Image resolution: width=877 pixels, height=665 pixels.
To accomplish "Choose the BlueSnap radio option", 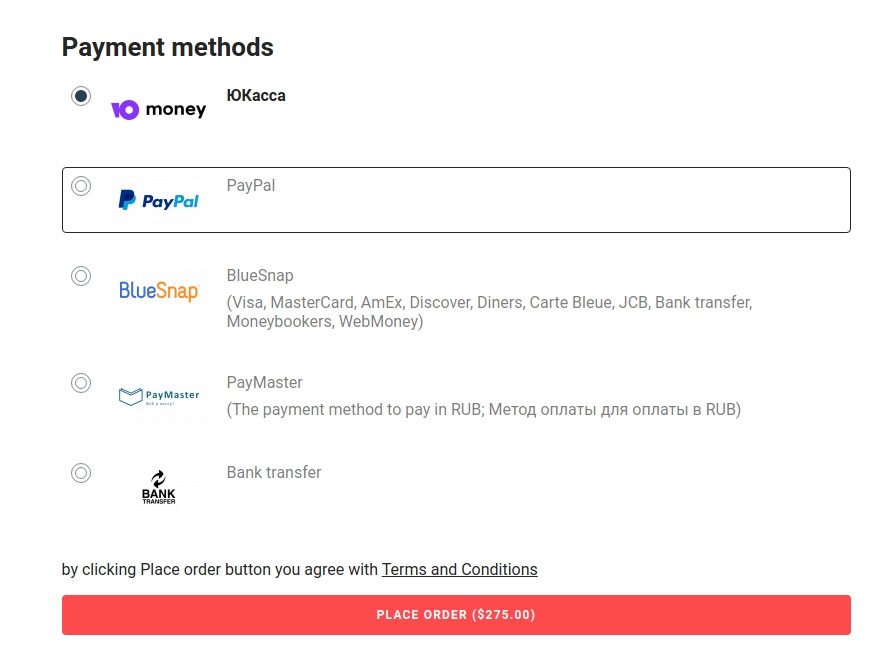I will coord(81,276).
